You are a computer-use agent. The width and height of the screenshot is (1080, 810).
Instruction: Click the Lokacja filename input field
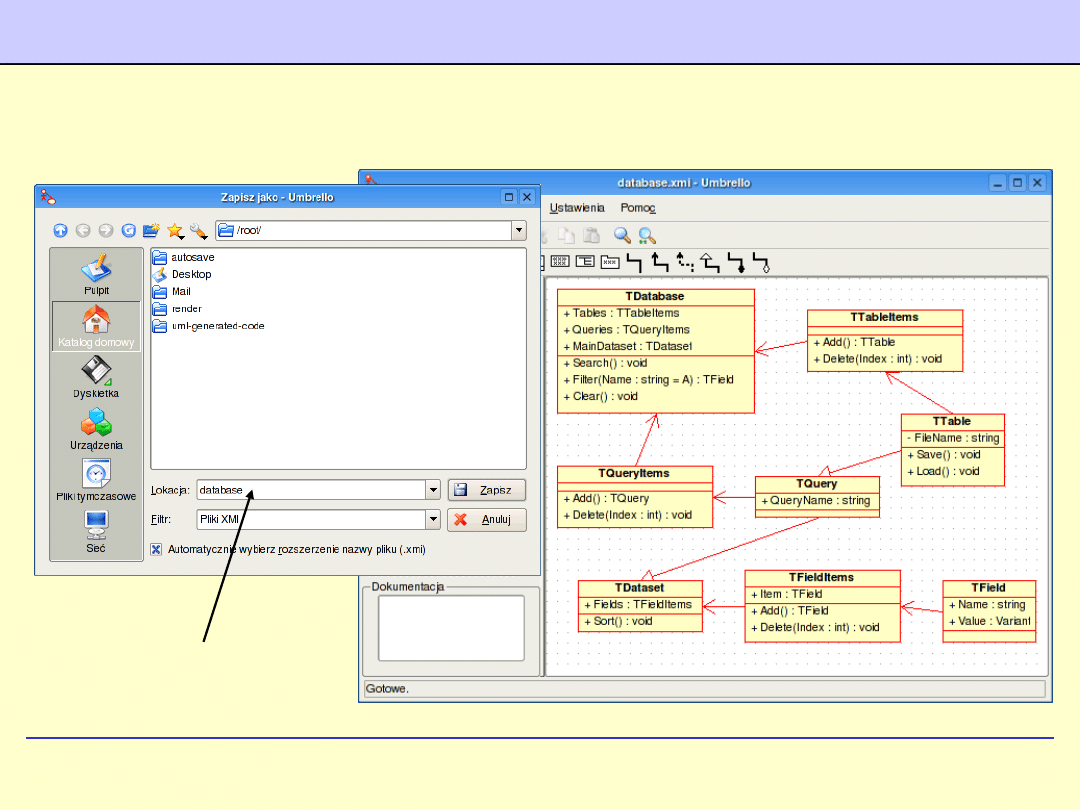(x=310, y=490)
